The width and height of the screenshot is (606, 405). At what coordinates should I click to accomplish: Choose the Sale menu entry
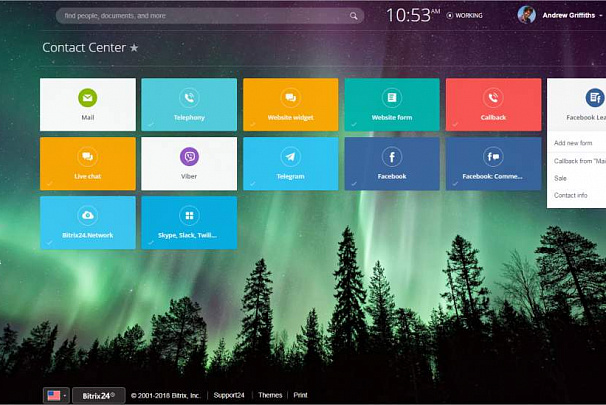tap(560, 178)
